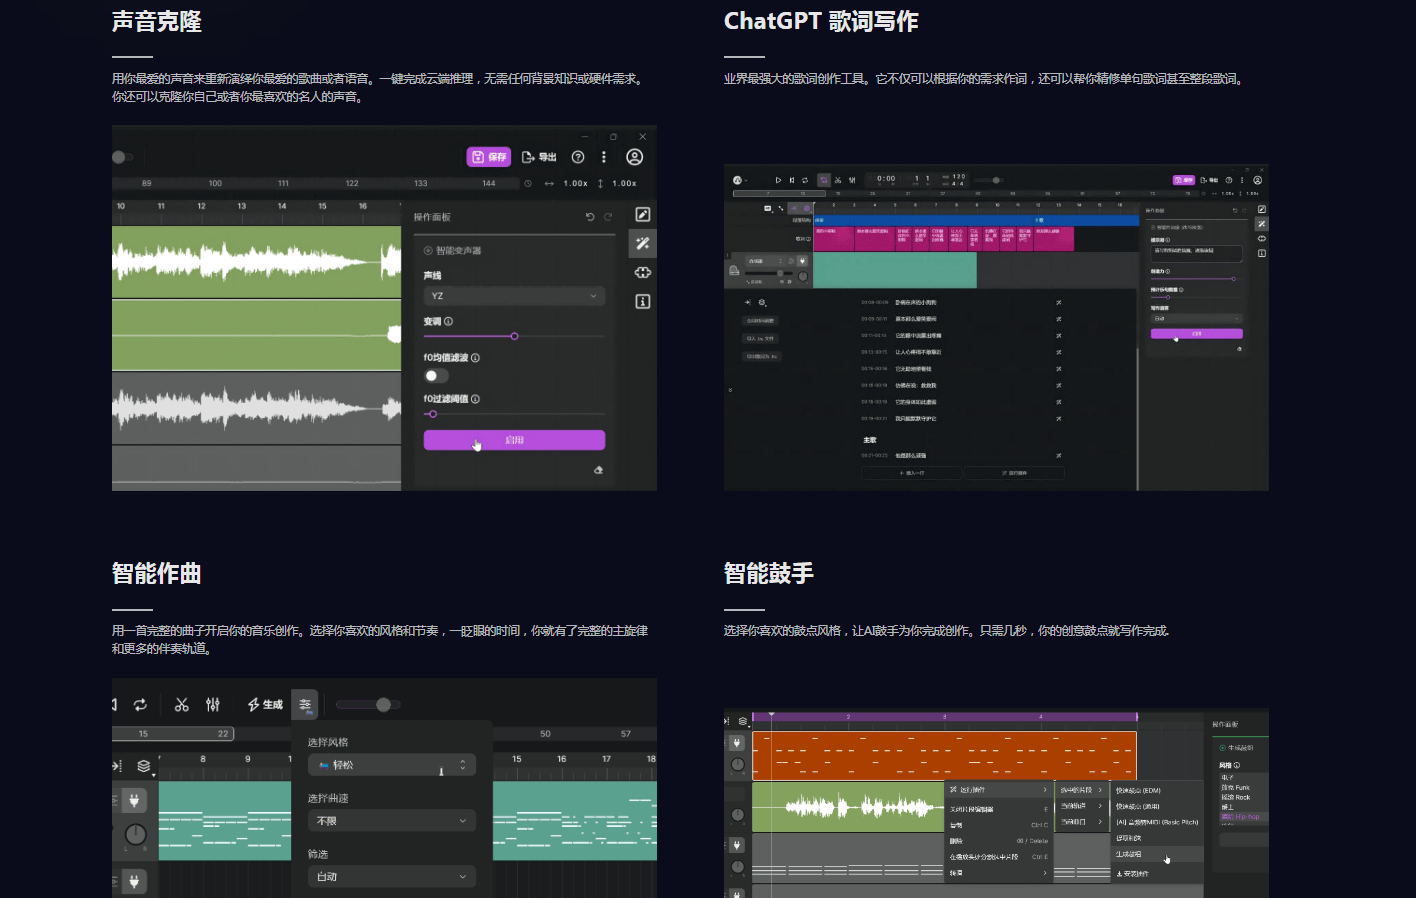
Task: Select the scissors cut tool in 智能作曲 toolbar
Action: click(x=180, y=704)
